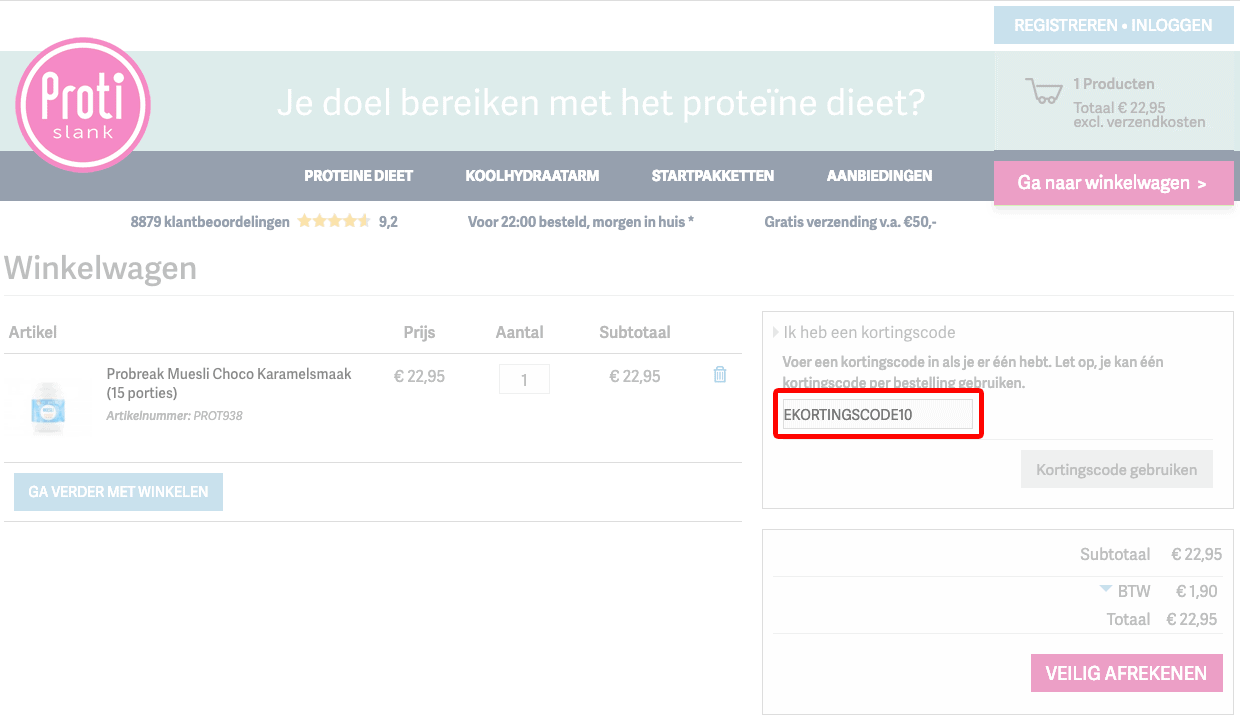Click 'GA VERDER MET WINKELEN' button
Image resolution: width=1240 pixels, height=724 pixels.
pos(118,492)
